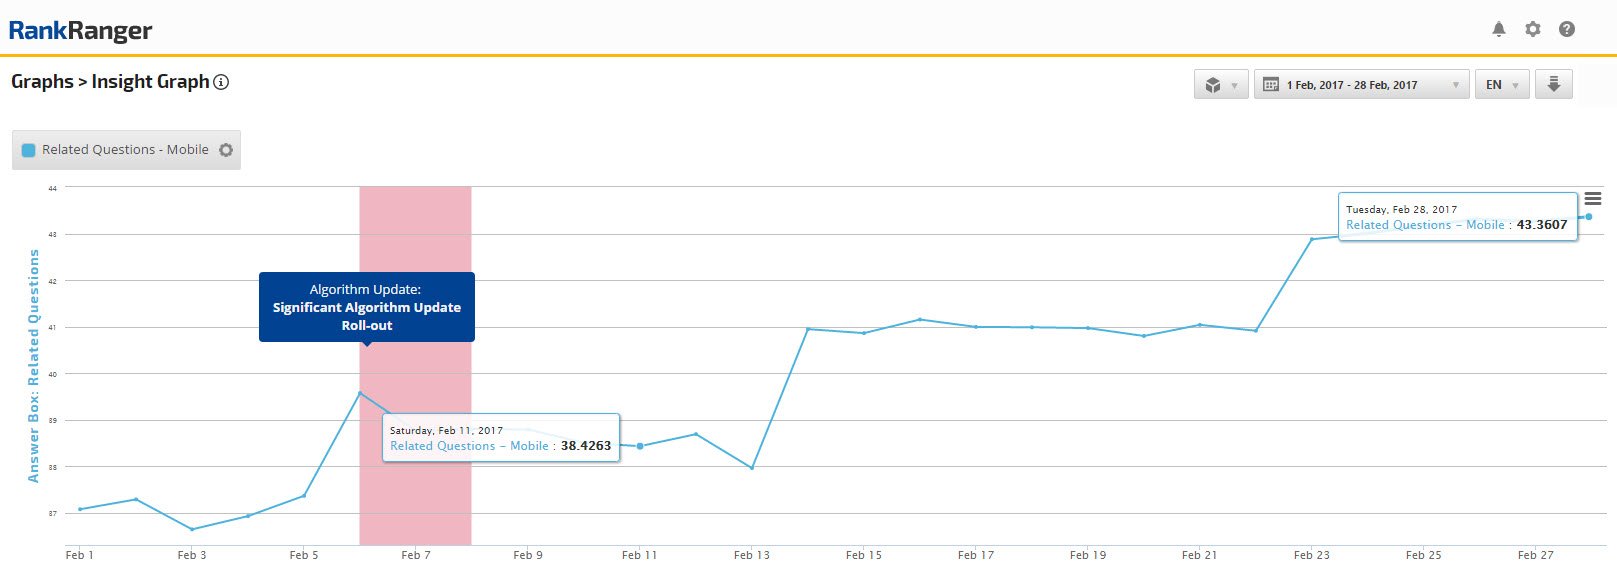Open account settings gear in header
1617x579 pixels.
1532,29
